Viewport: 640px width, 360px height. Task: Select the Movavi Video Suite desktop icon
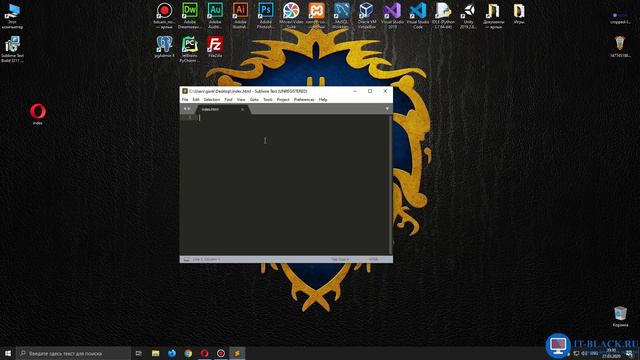(291, 16)
